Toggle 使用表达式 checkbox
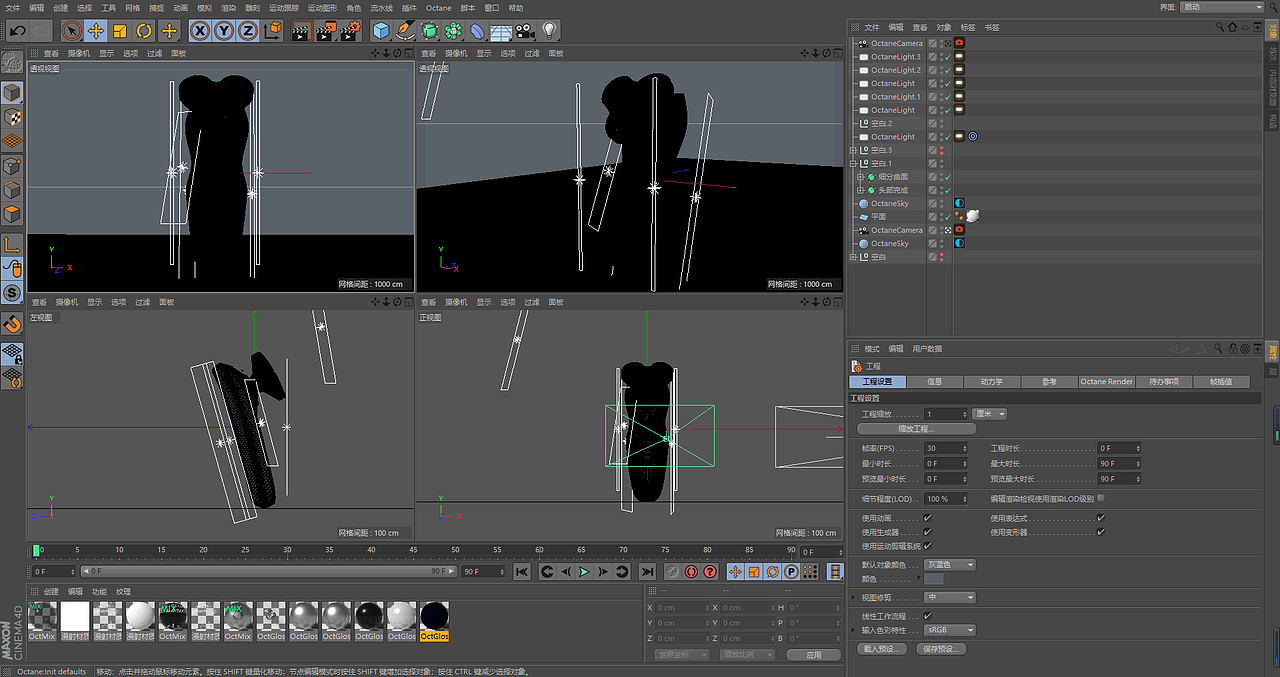The height and width of the screenshot is (677, 1280). click(x=1101, y=519)
